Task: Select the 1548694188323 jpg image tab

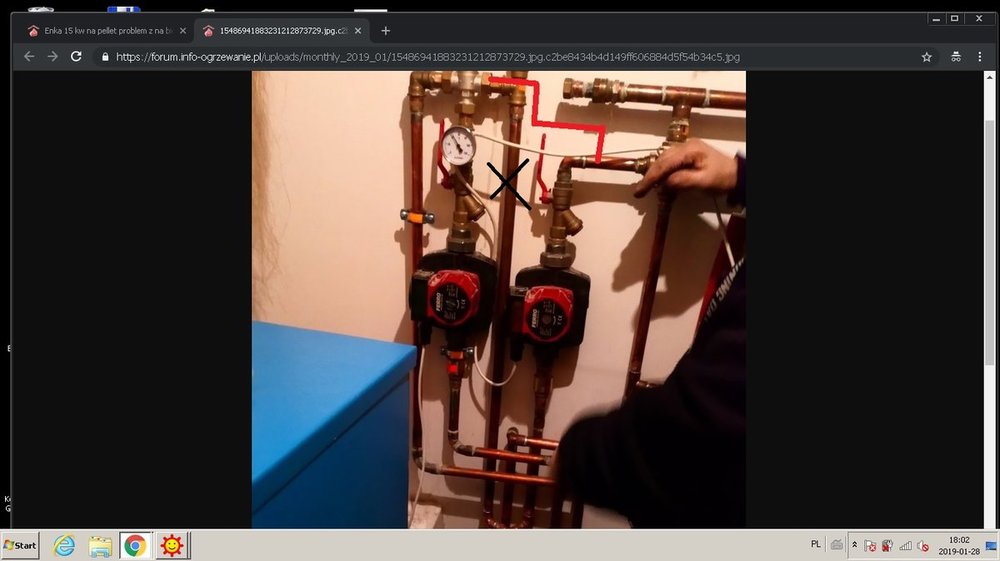Action: pyautogui.click(x=275, y=31)
